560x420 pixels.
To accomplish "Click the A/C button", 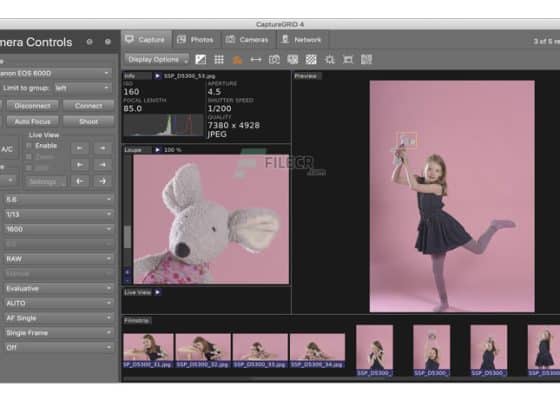I will [x=8, y=149].
